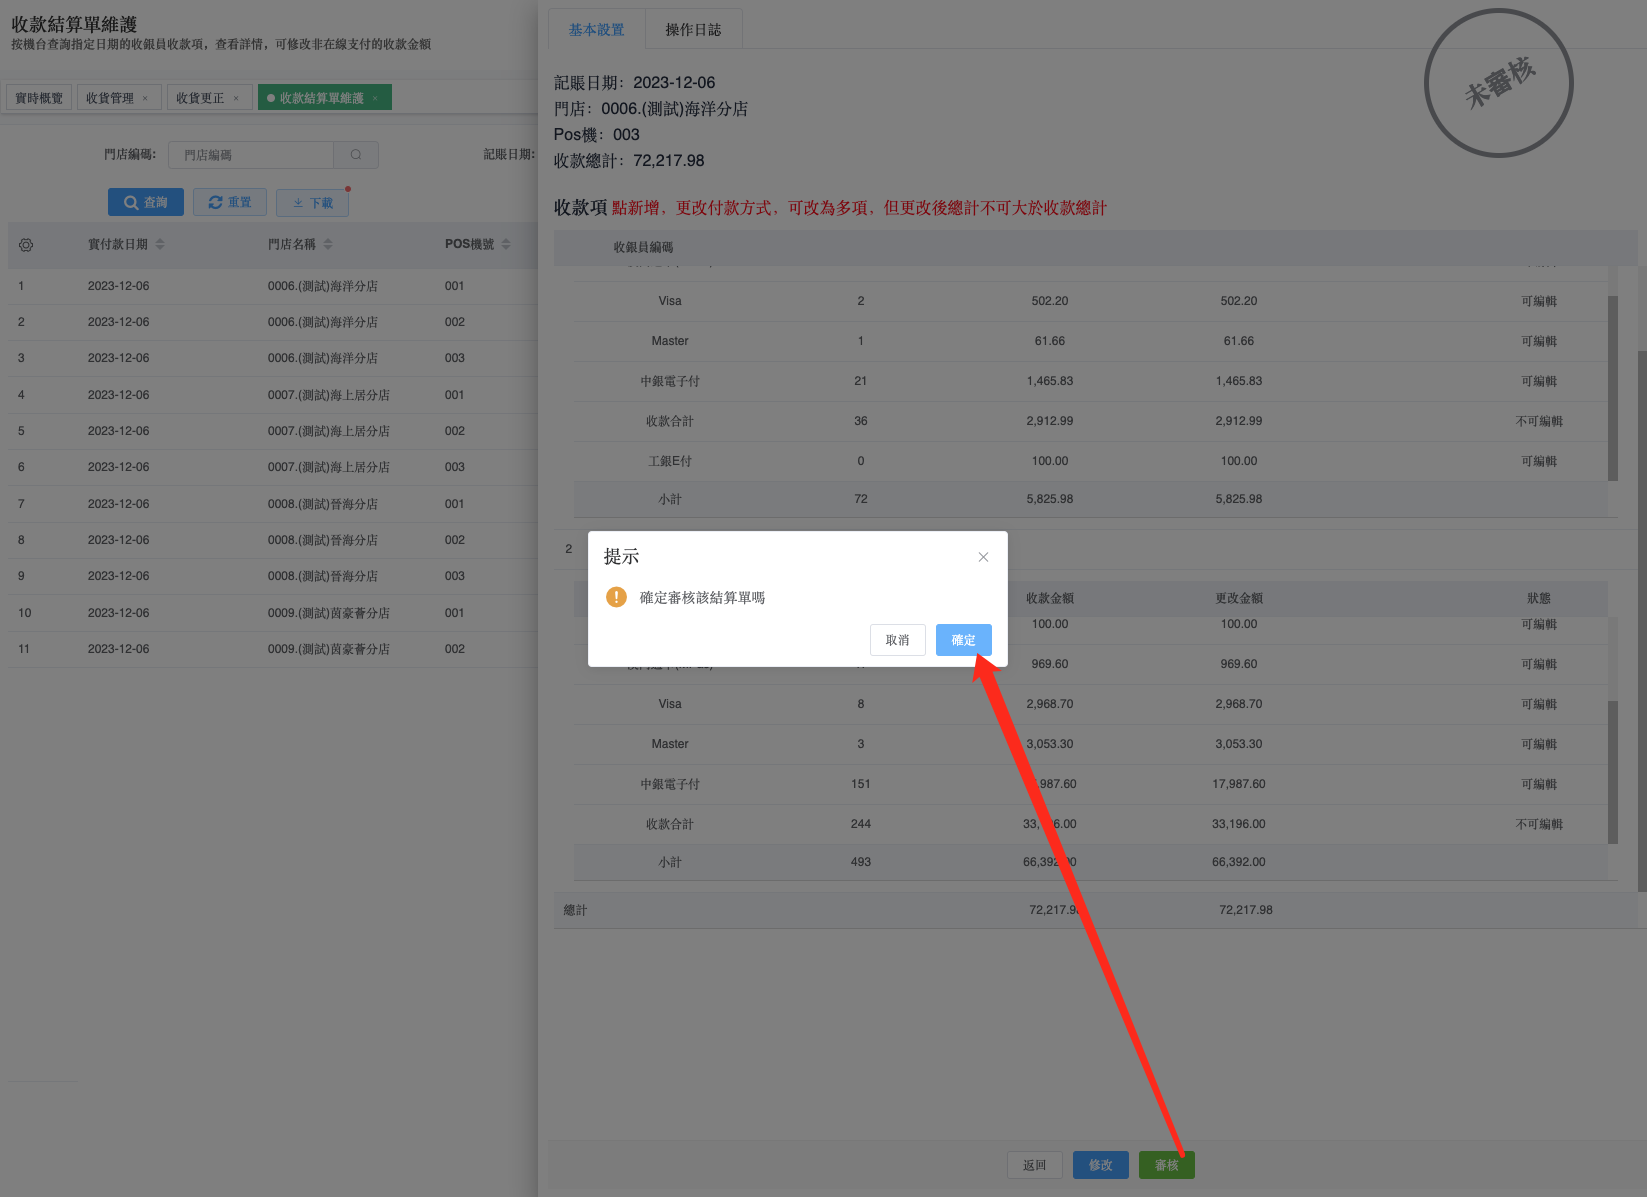Click the 2023-12-06 date in row 3
Viewport: 1647px width, 1197px height.
pyautogui.click(x=118, y=358)
